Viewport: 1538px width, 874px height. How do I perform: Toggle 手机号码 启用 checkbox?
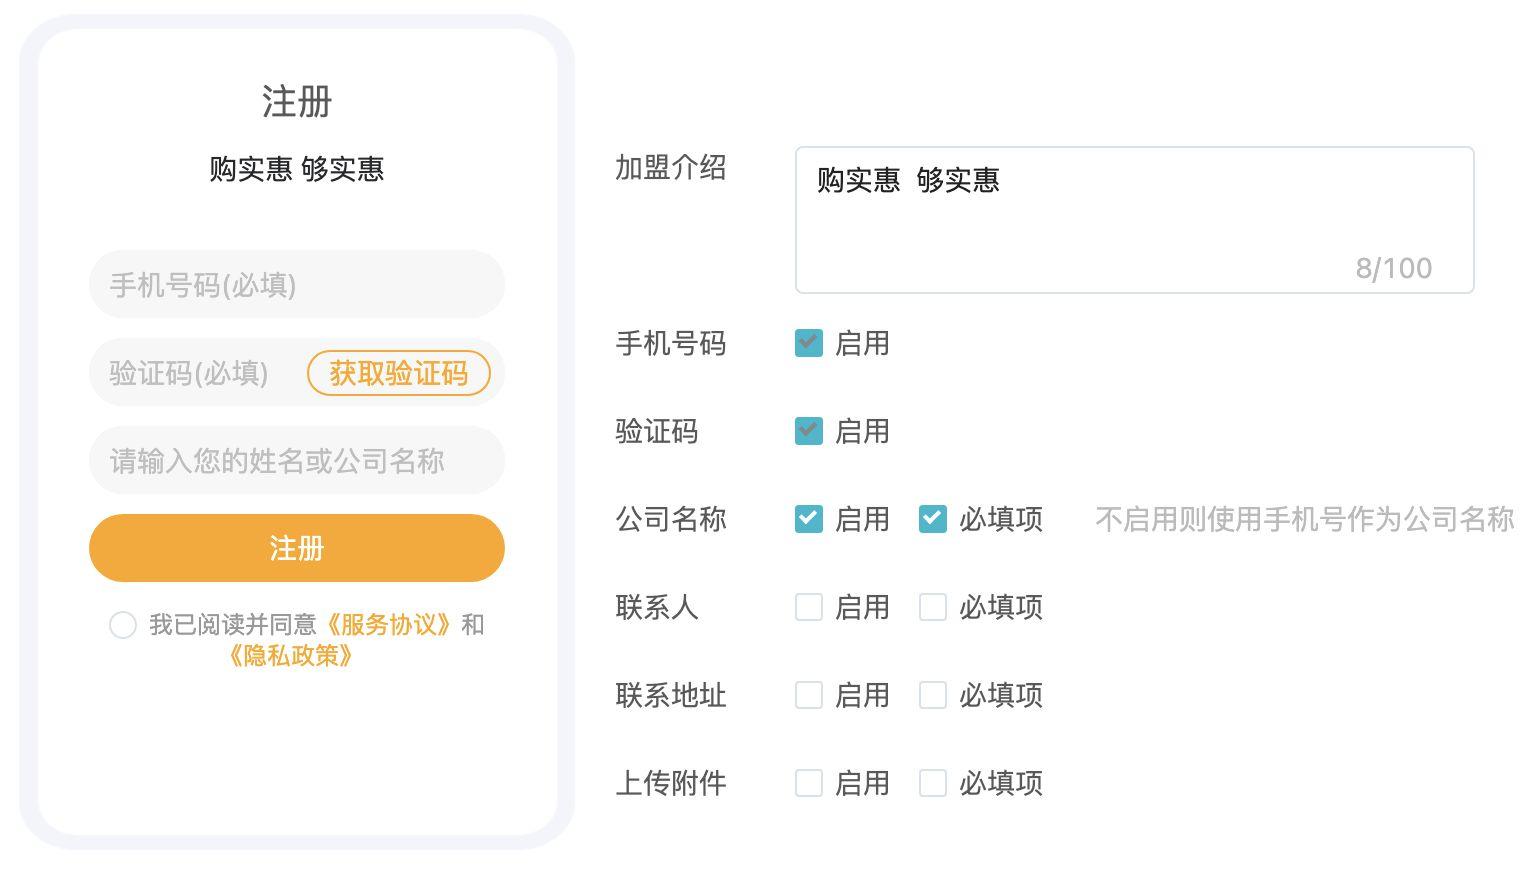tap(808, 343)
